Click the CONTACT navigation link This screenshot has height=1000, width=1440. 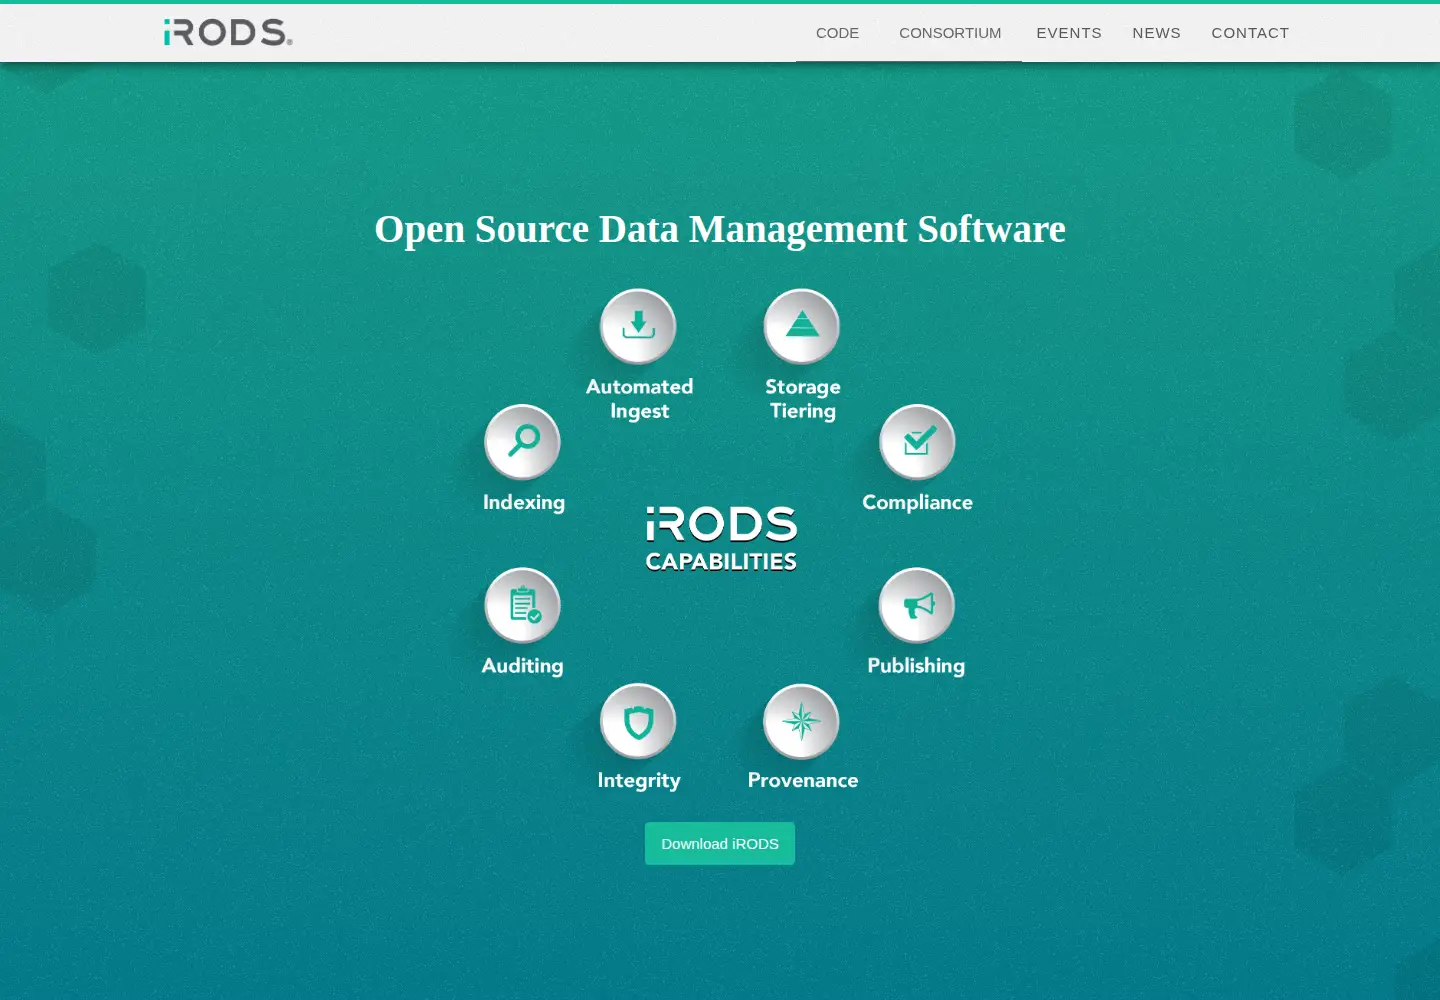[x=1250, y=33]
